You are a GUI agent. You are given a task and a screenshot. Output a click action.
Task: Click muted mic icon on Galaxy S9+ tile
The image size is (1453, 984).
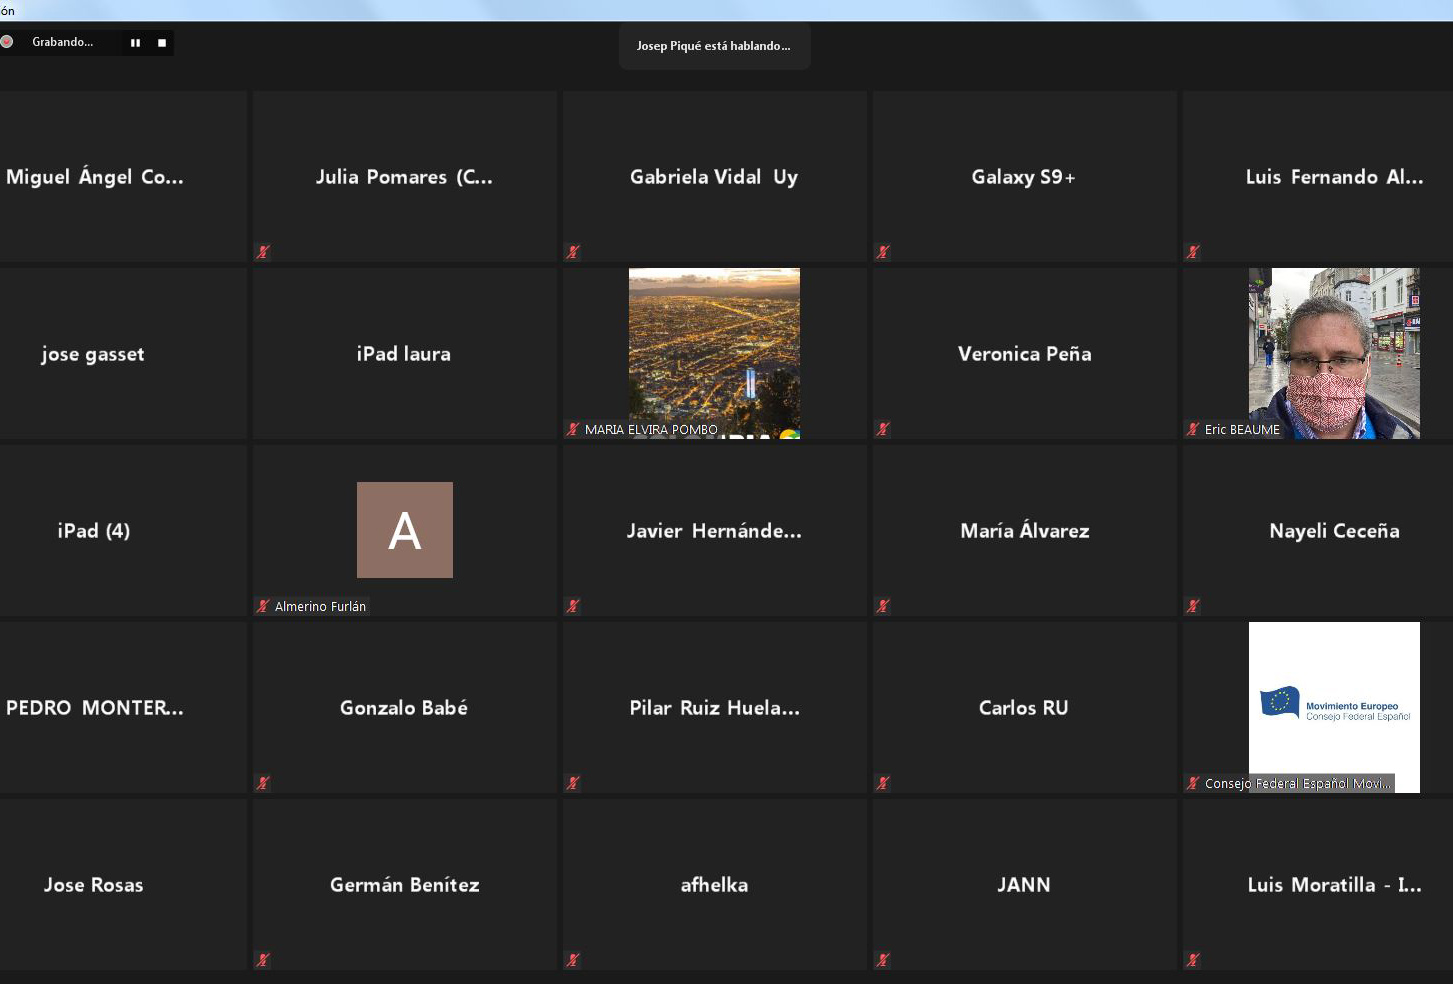click(883, 252)
